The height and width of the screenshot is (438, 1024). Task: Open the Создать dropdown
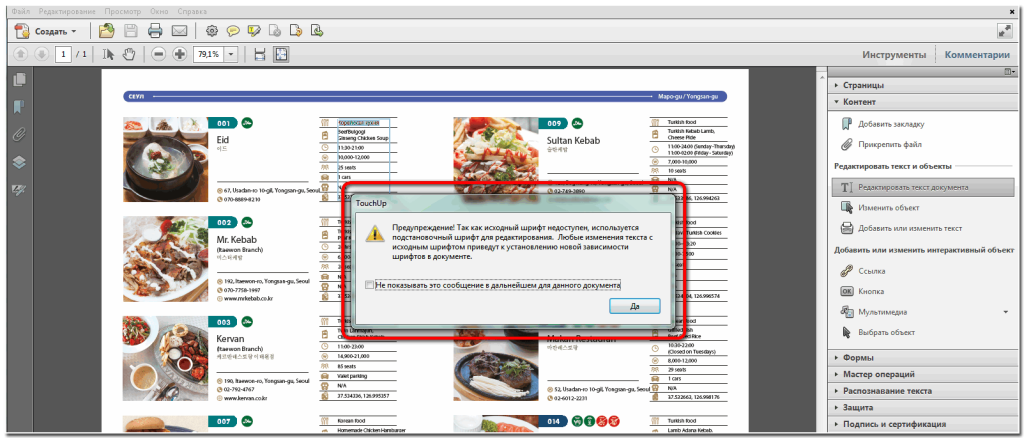tap(50, 31)
